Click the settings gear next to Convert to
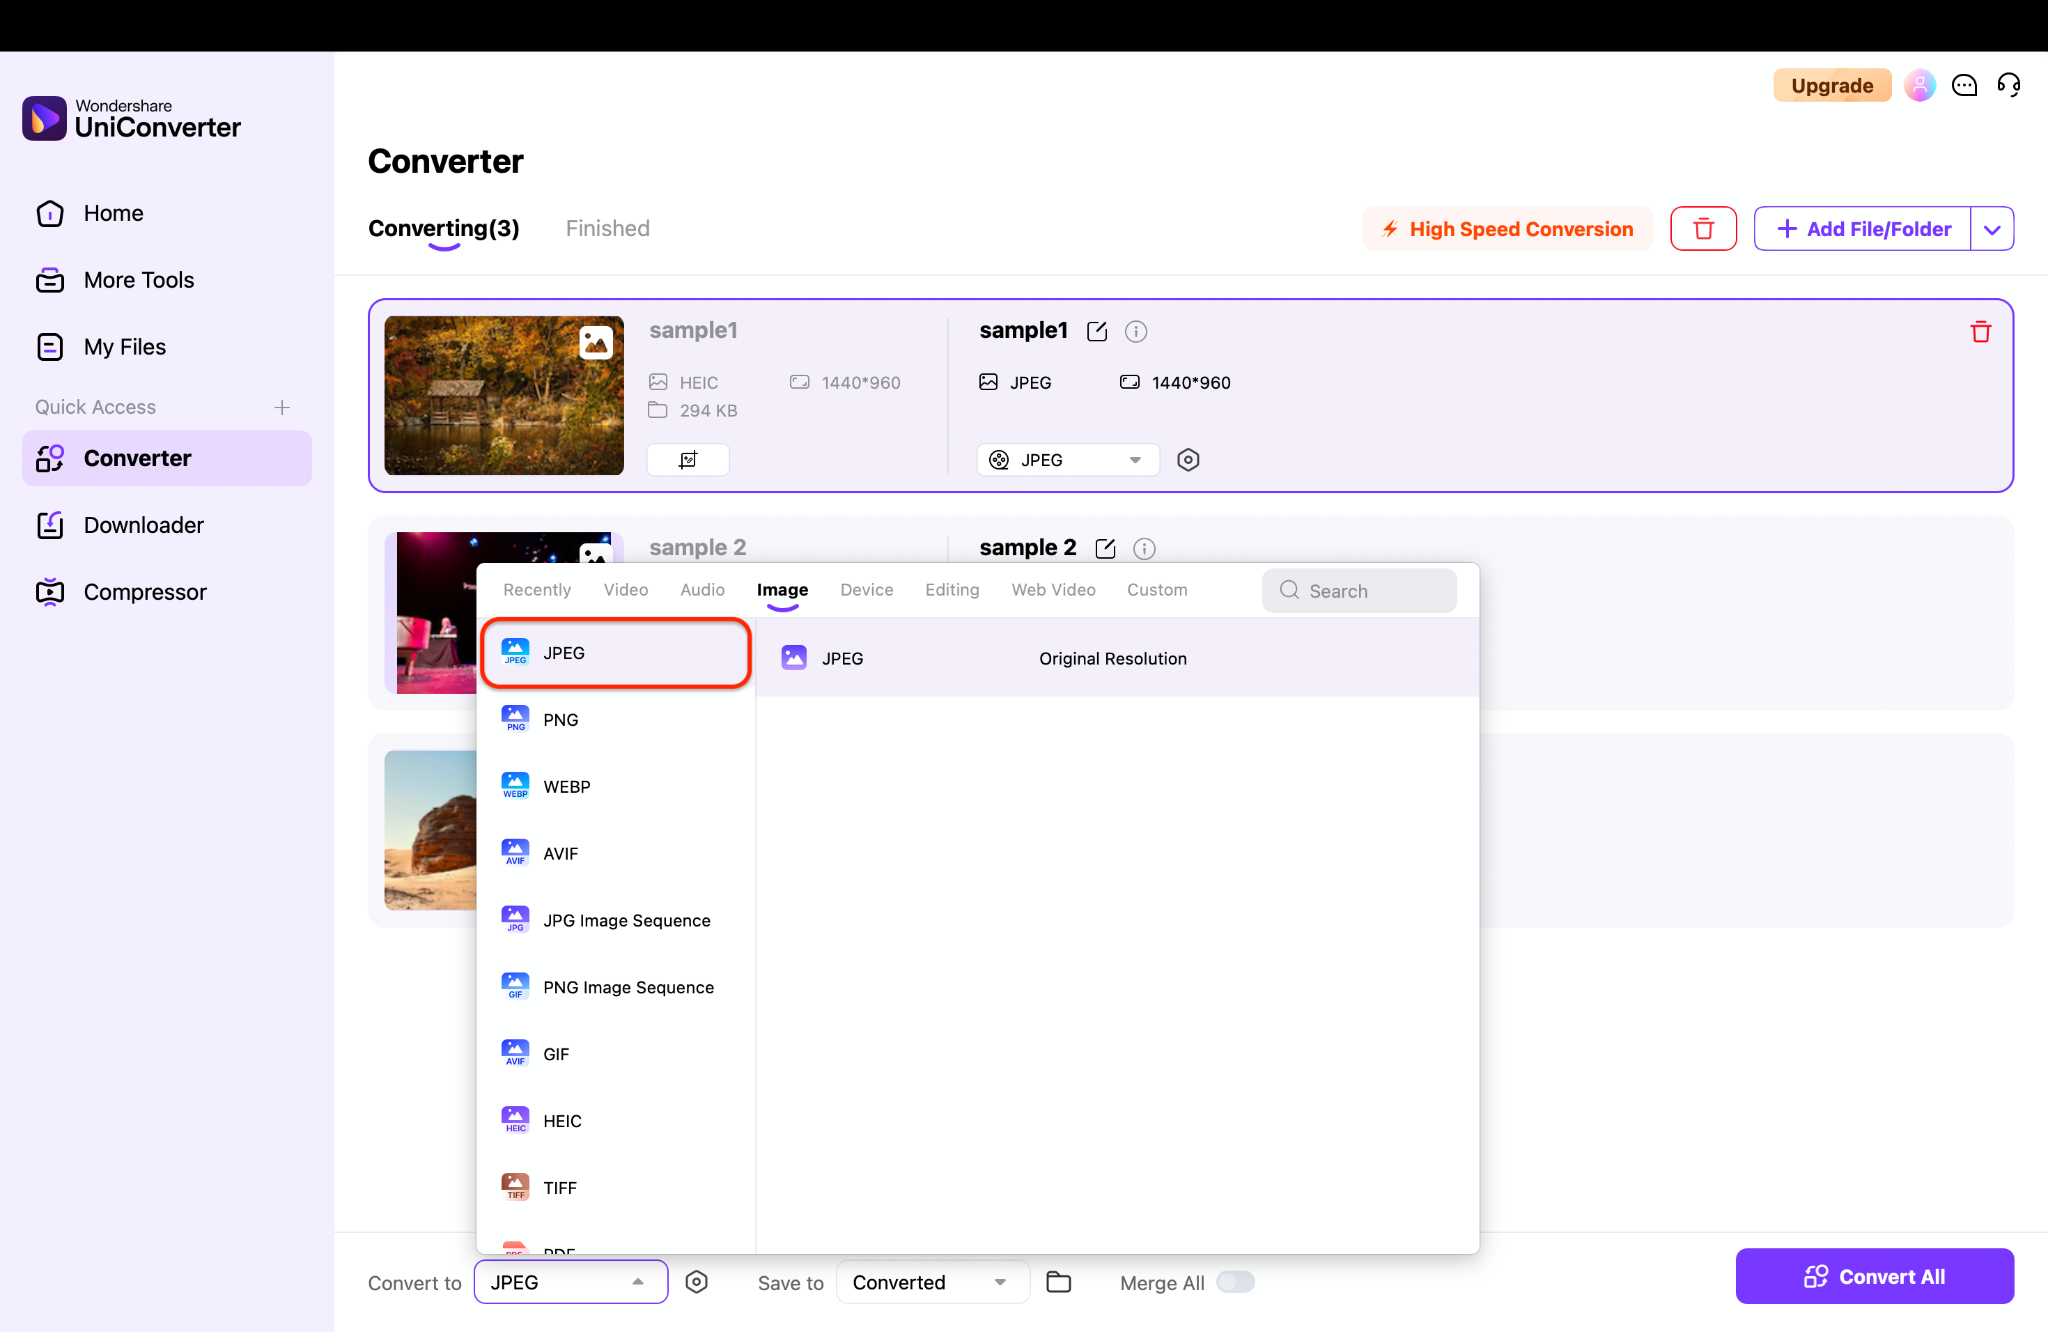The image size is (2048, 1332). coord(697,1282)
